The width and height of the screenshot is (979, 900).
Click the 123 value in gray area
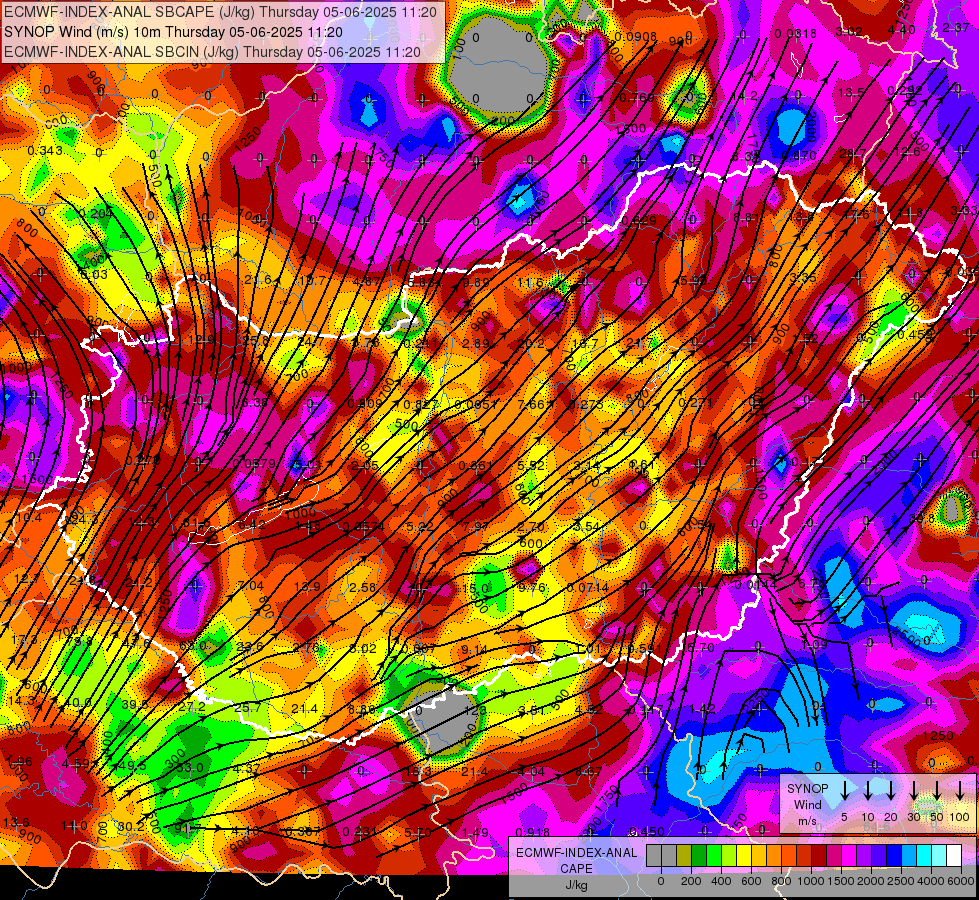tap(475, 710)
